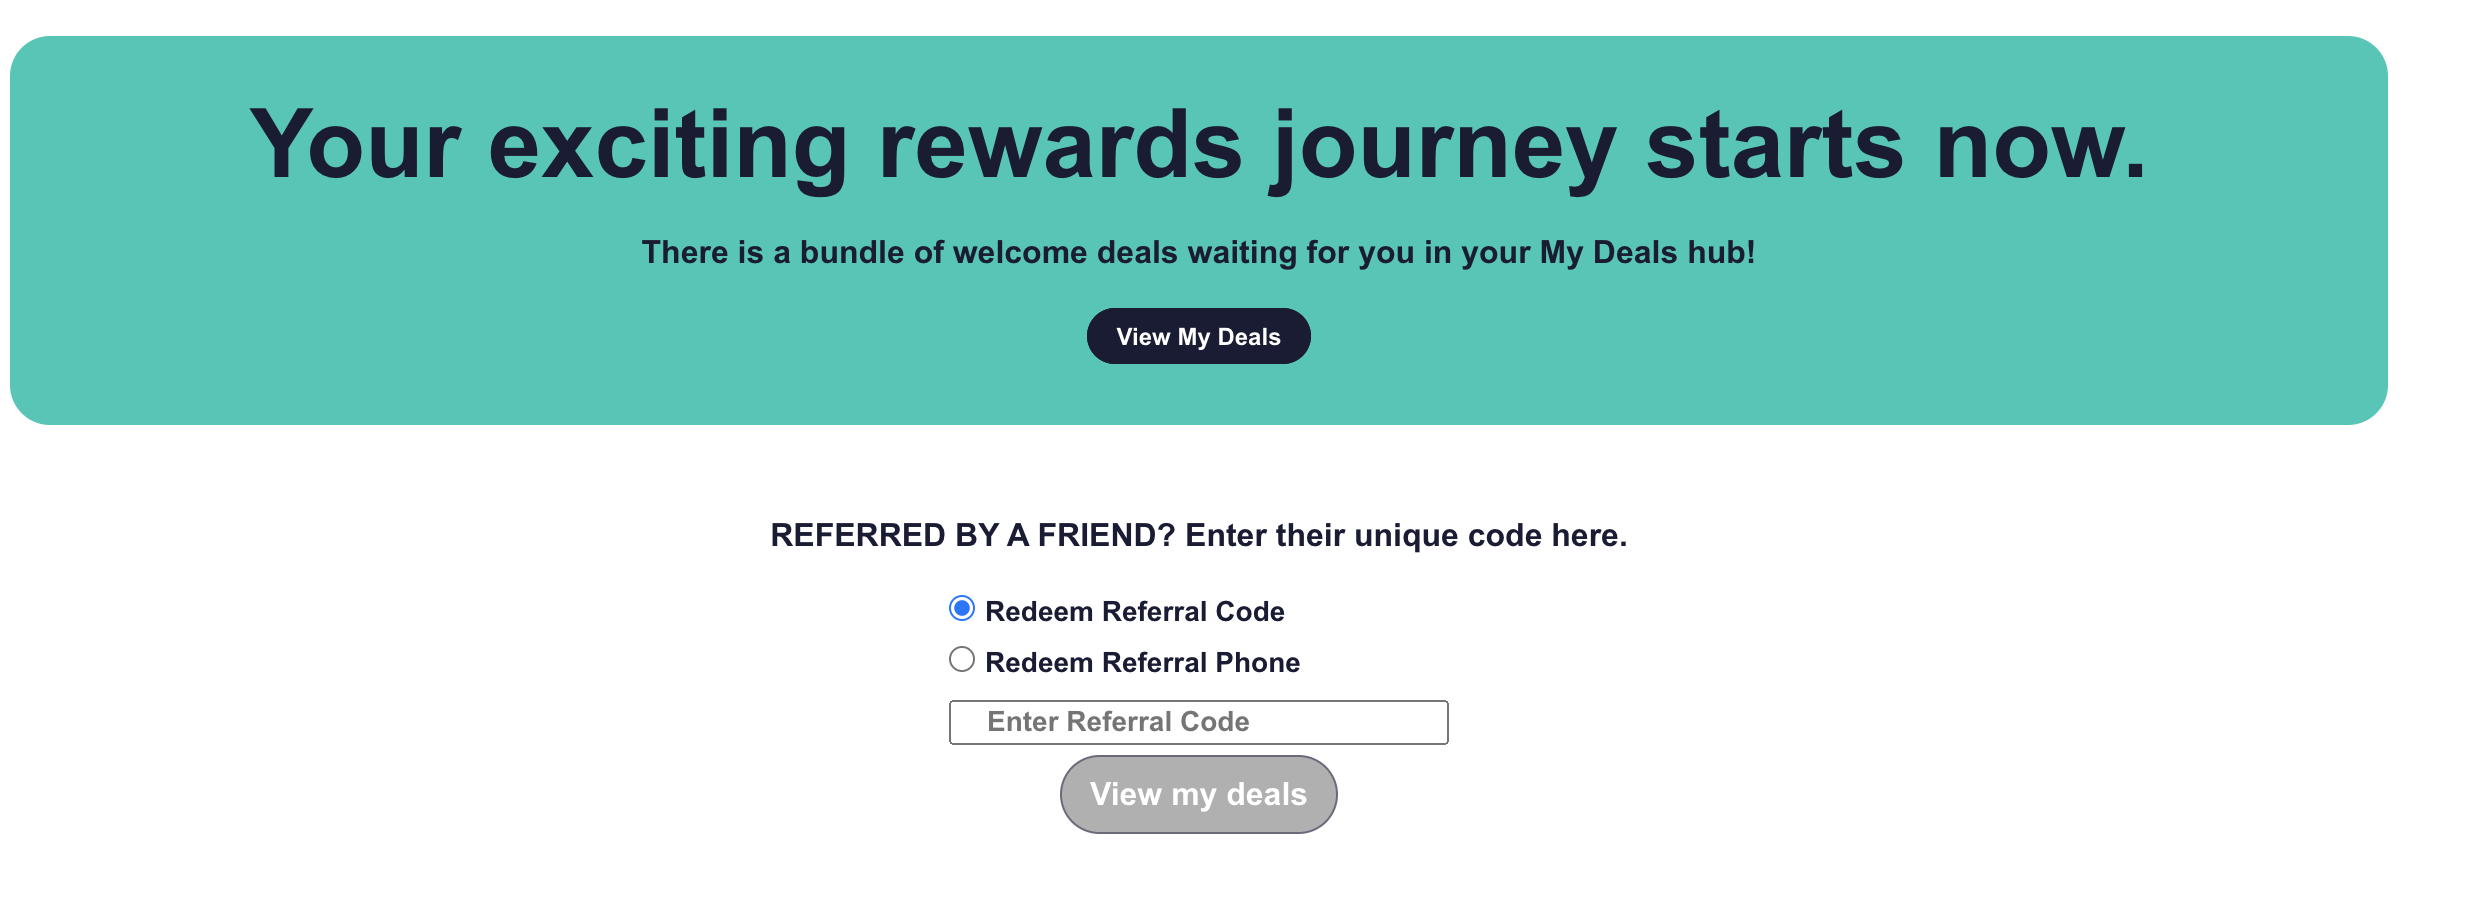2468x904 pixels.
Task: Click 'starts now.' in the banner headline
Action: (x=1895, y=146)
